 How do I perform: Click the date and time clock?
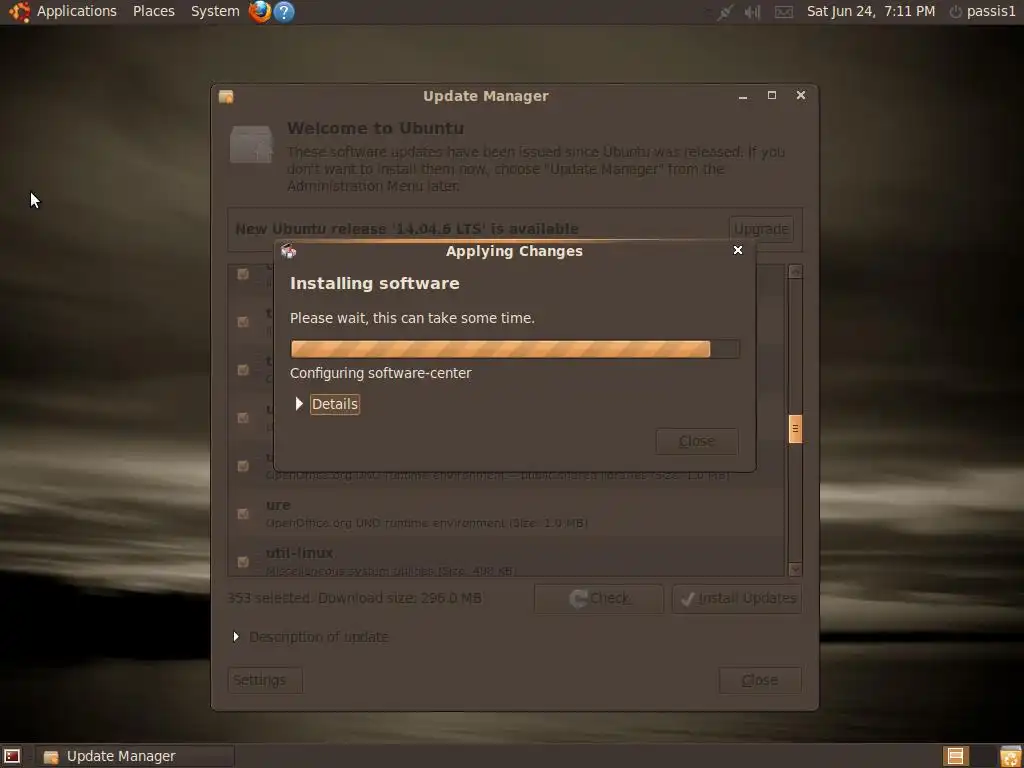[871, 12]
